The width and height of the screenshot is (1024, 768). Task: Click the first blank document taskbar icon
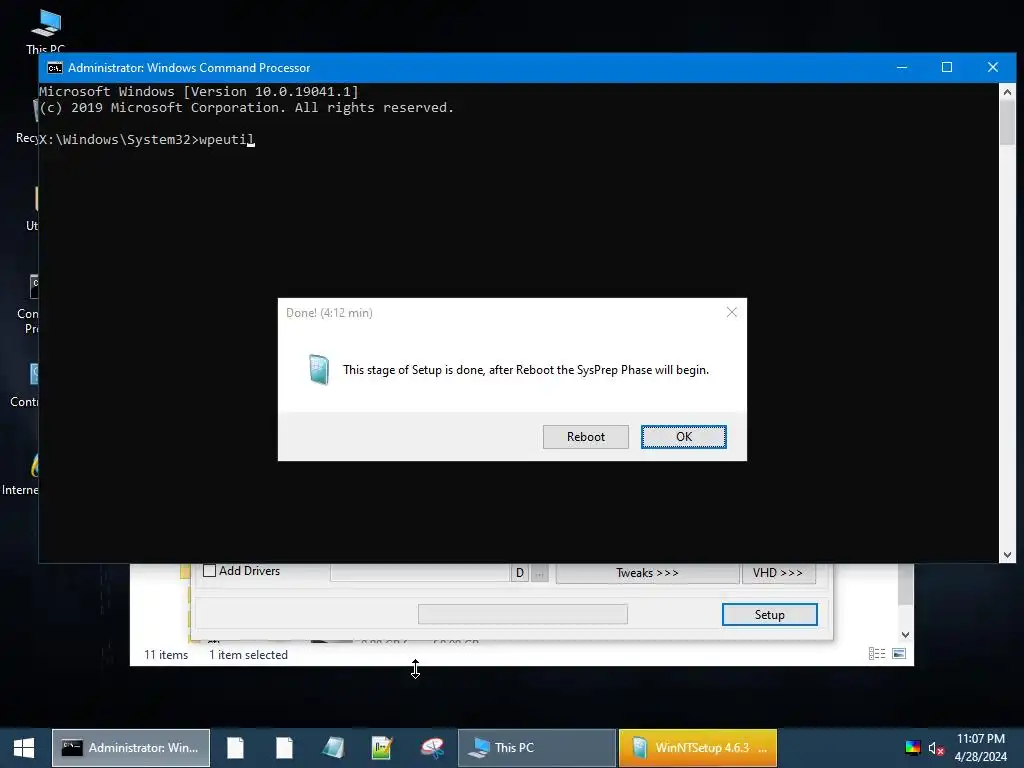[x=235, y=748]
